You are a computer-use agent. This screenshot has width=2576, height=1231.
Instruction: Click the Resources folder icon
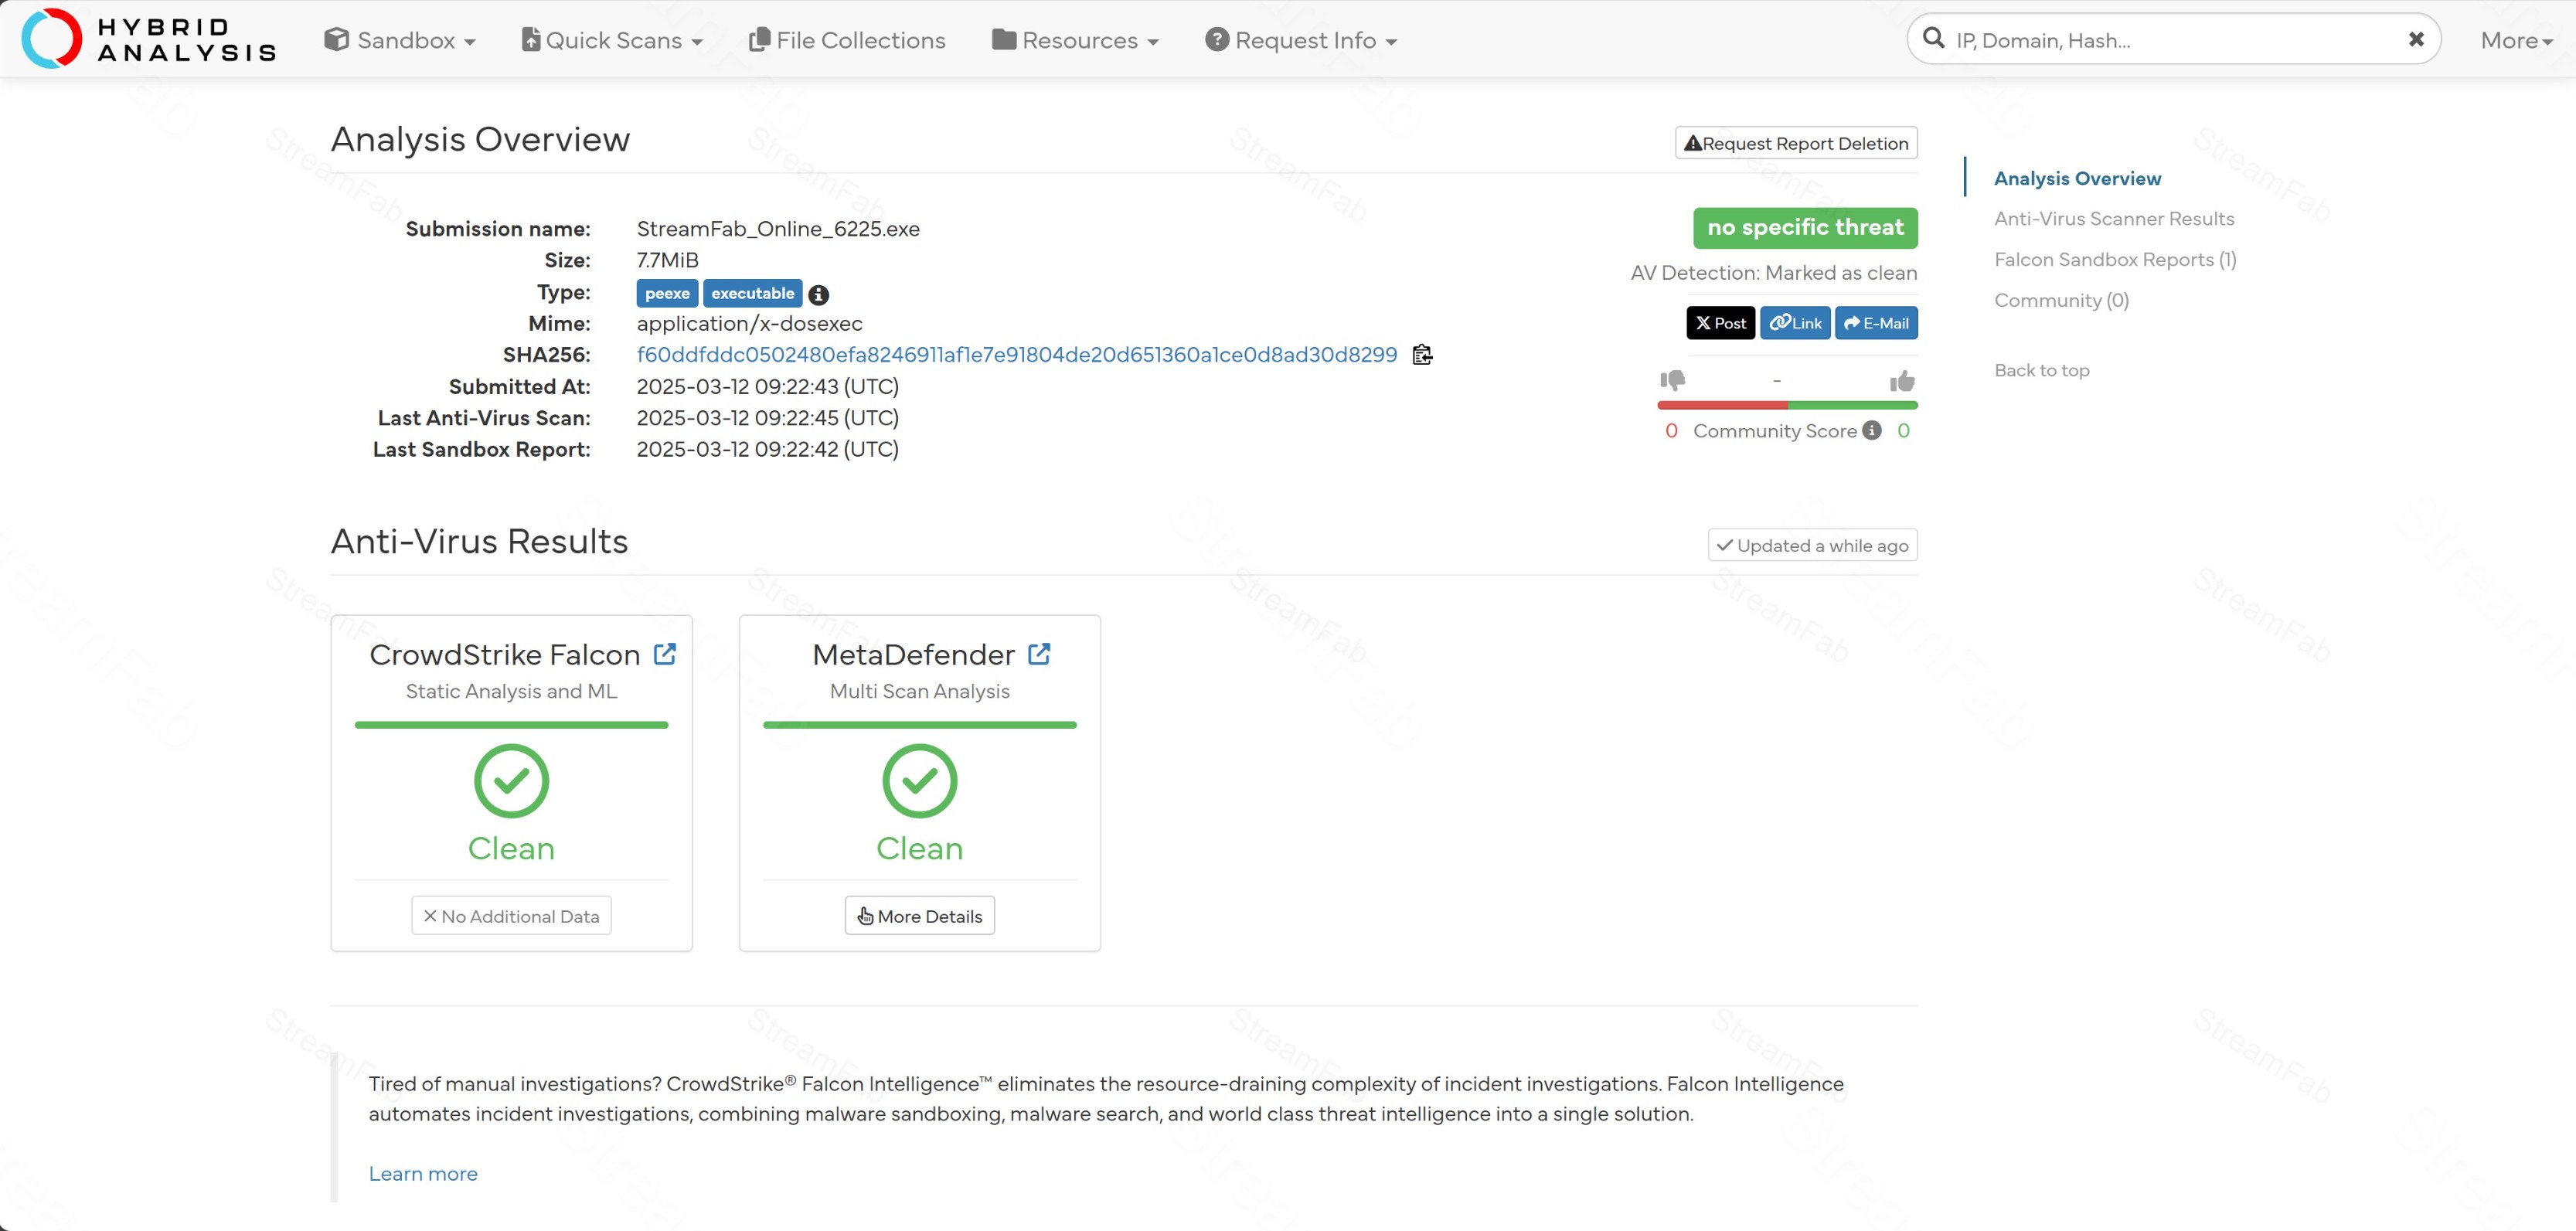1004,39
